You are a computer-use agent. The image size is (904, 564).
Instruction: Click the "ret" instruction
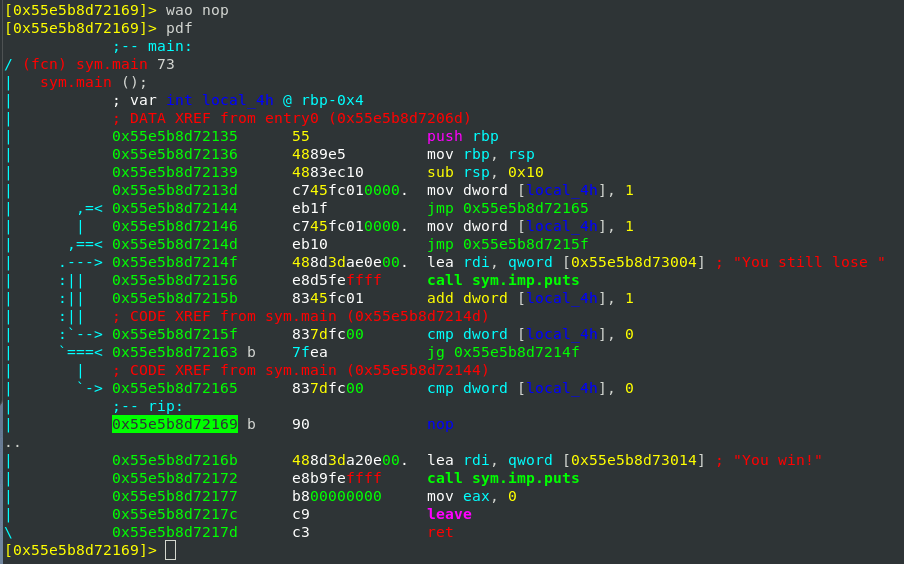440,532
